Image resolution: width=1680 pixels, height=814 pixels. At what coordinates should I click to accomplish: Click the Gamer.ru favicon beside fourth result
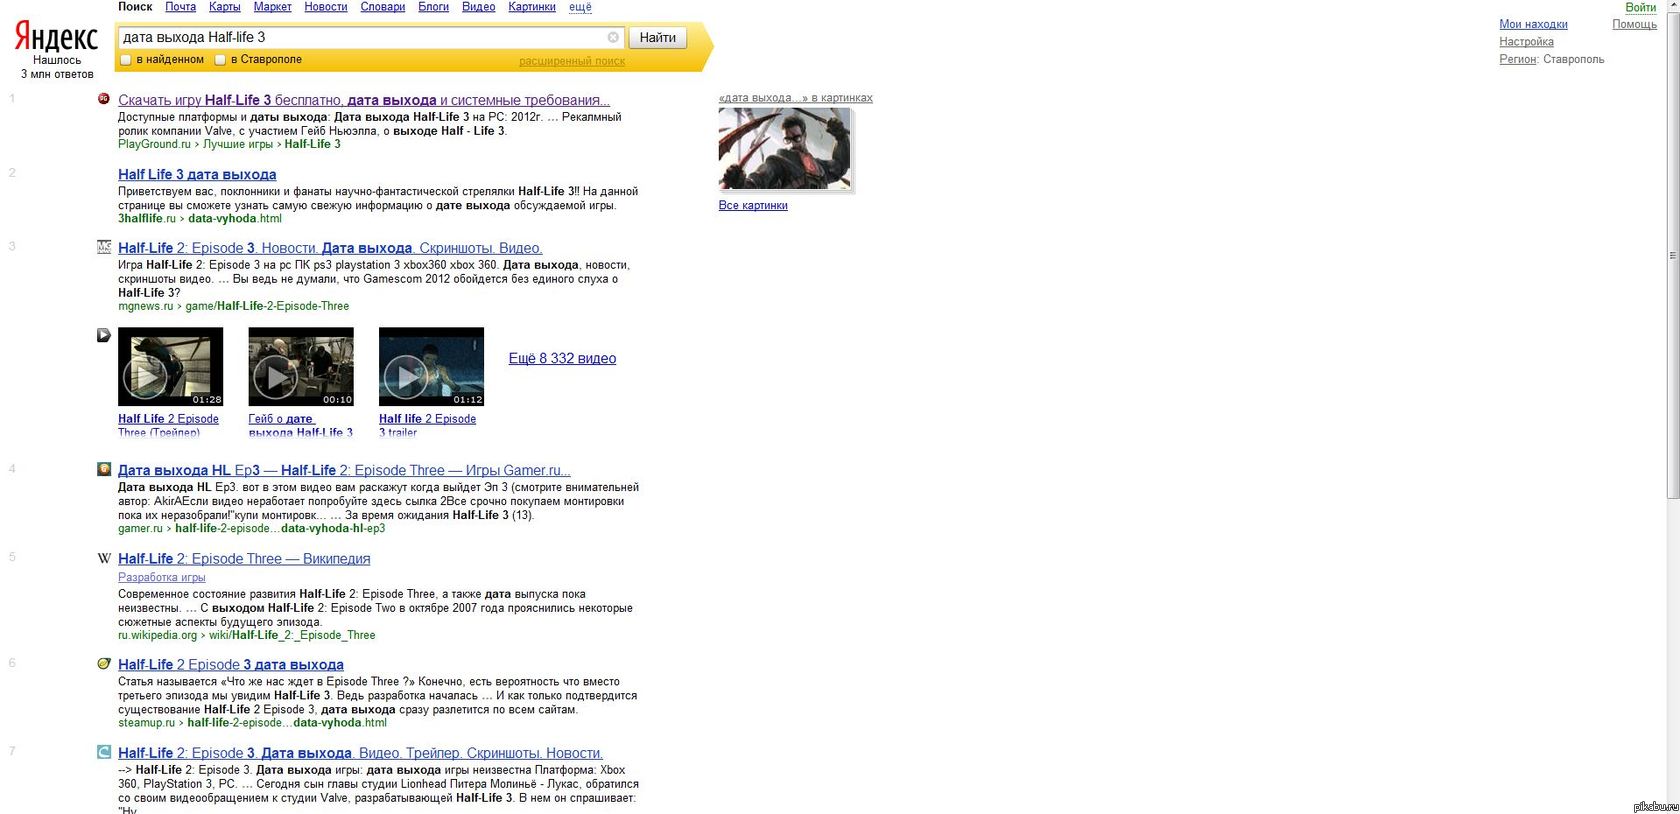tap(104, 469)
